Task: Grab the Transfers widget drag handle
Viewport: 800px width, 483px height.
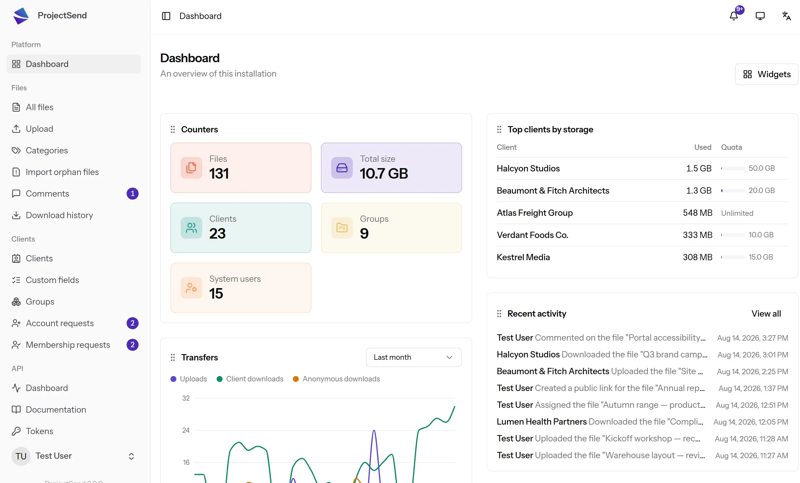Action: point(172,358)
